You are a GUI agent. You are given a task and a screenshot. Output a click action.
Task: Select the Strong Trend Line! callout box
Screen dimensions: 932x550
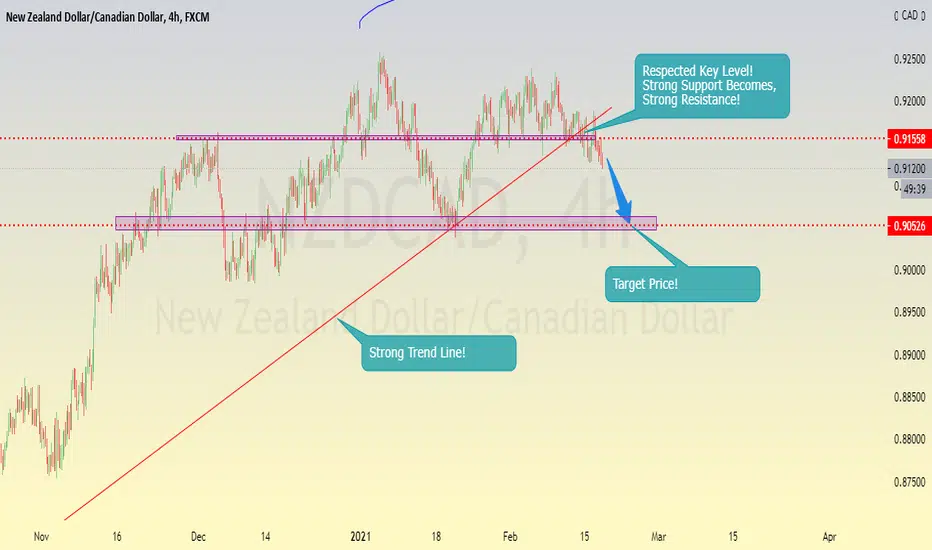[439, 353]
